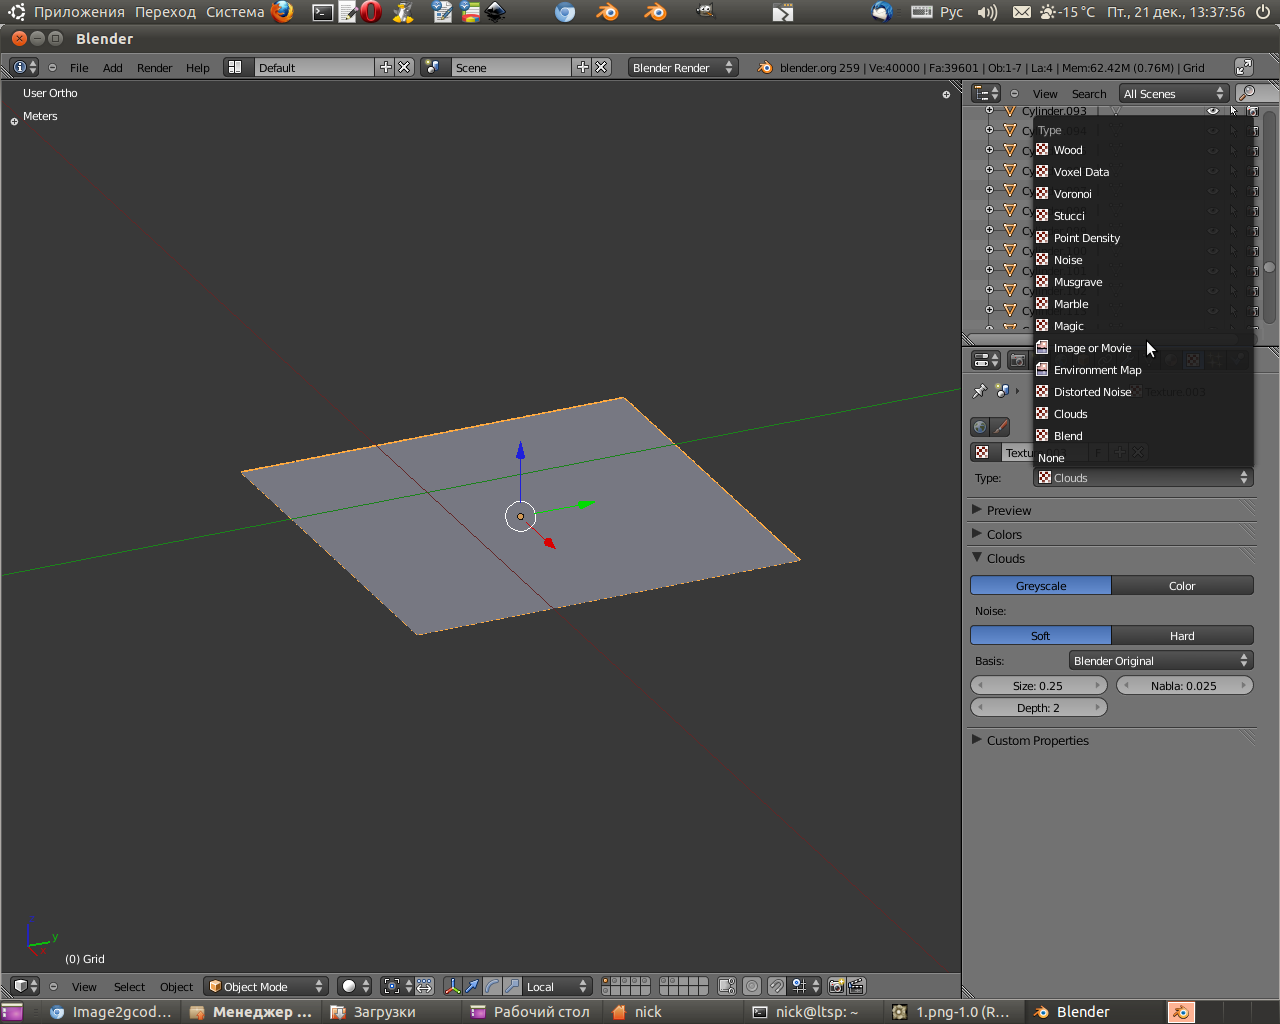The width and height of the screenshot is (1280, 1024).
Task: Show brush textures button
Action: point(1000,427)
